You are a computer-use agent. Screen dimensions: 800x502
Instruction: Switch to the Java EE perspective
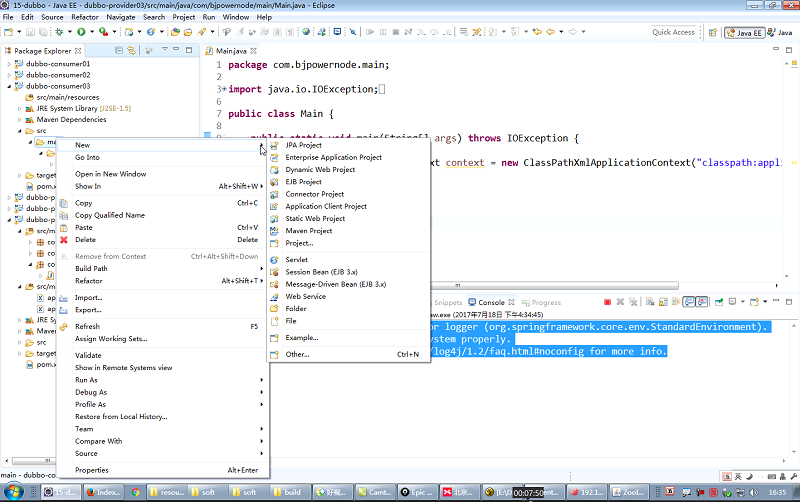[746, 32]
